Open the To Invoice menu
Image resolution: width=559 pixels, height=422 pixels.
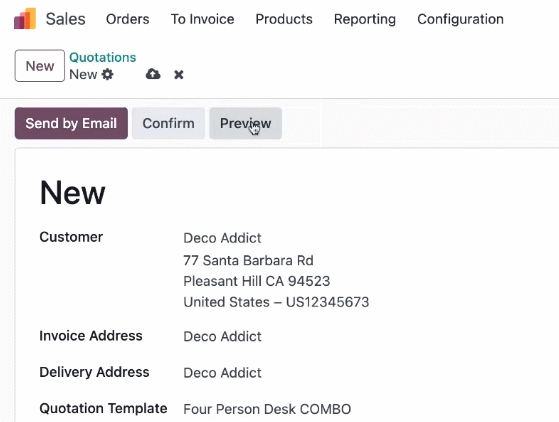(202, 19)
